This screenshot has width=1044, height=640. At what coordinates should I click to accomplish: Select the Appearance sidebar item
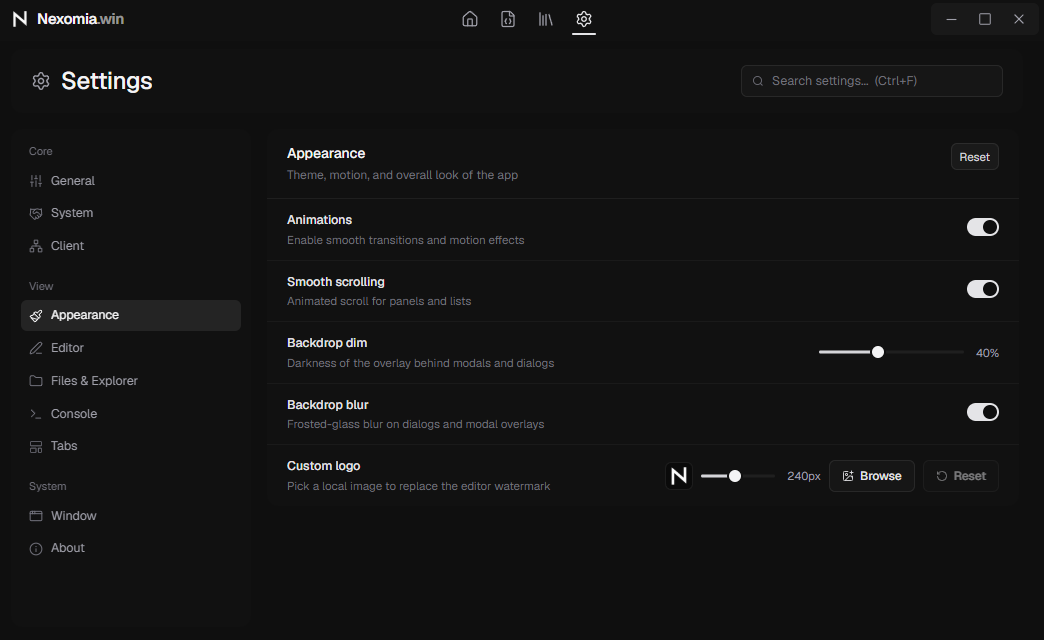coord(131,316)
